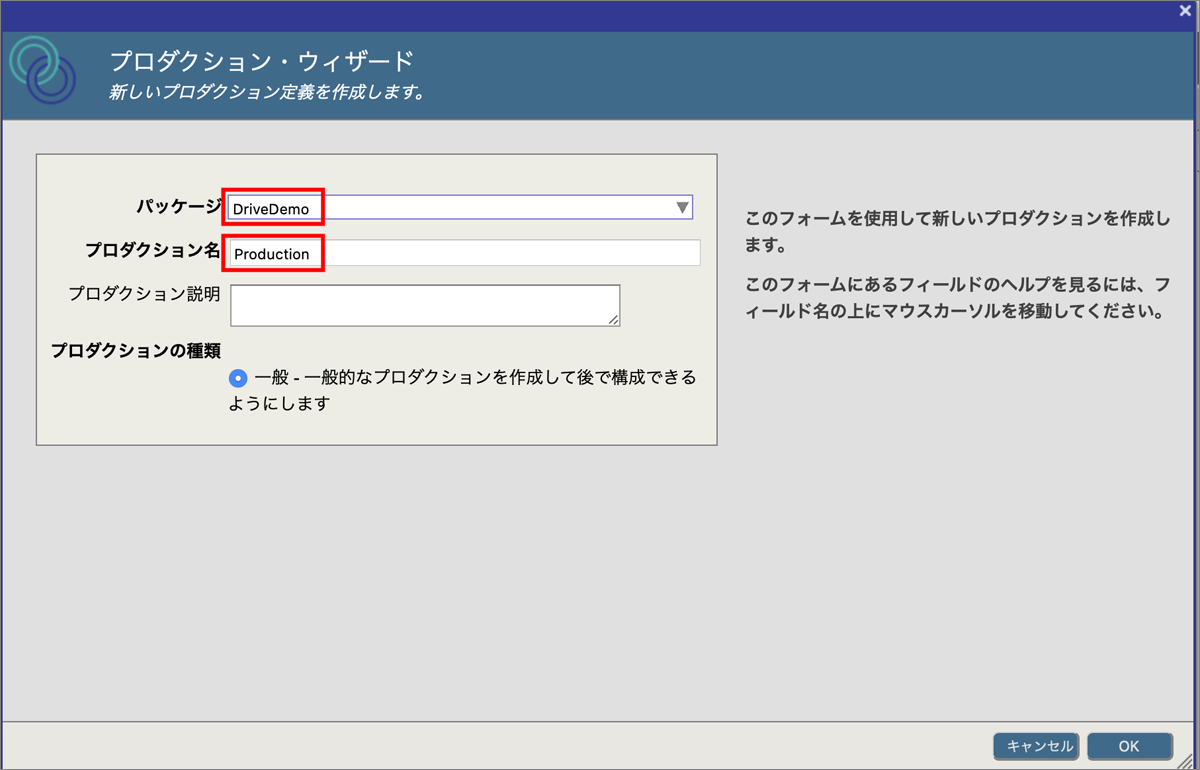Click the resize grip of the description text area
Screen dimensions: 1200x770
pos(613,319)
